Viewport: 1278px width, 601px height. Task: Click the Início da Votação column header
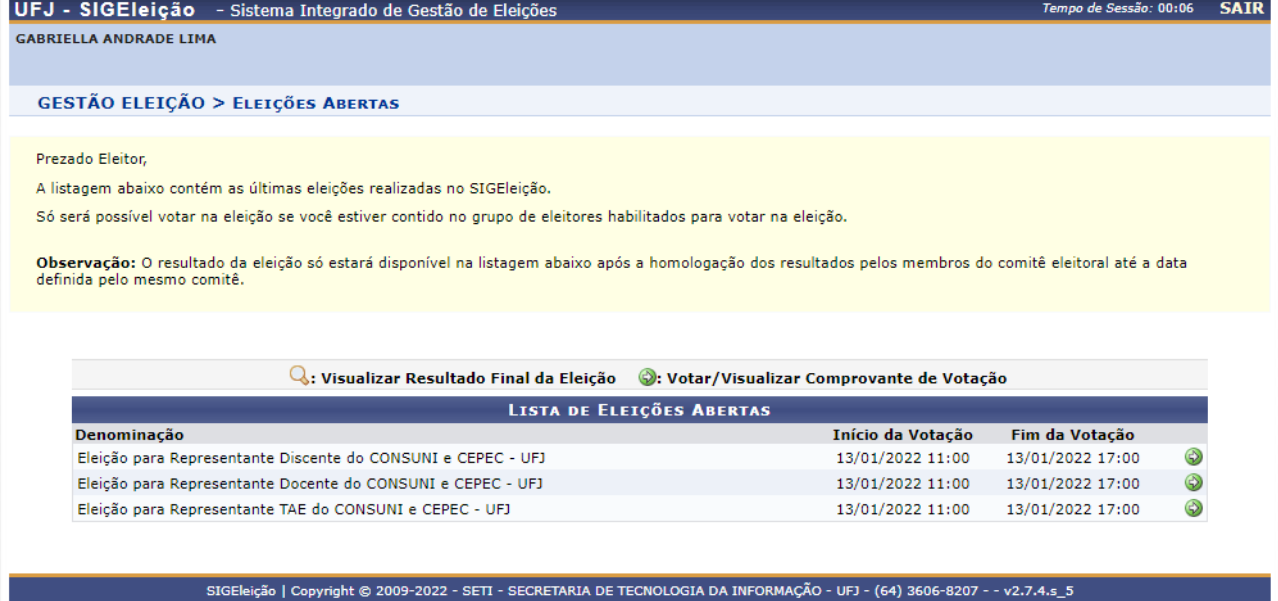pos(903,435)
